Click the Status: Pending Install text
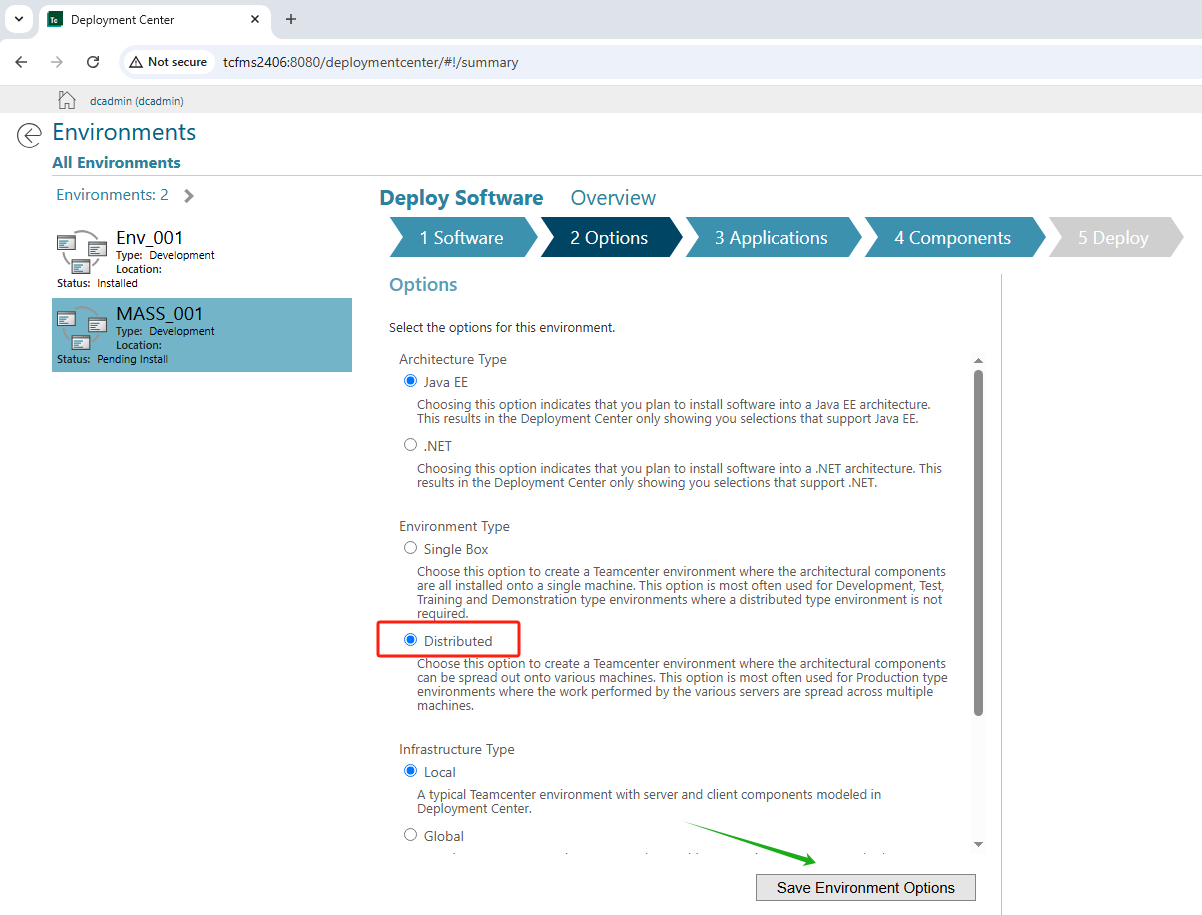Screen dimensions: 1202x915 tap(112, 359)
